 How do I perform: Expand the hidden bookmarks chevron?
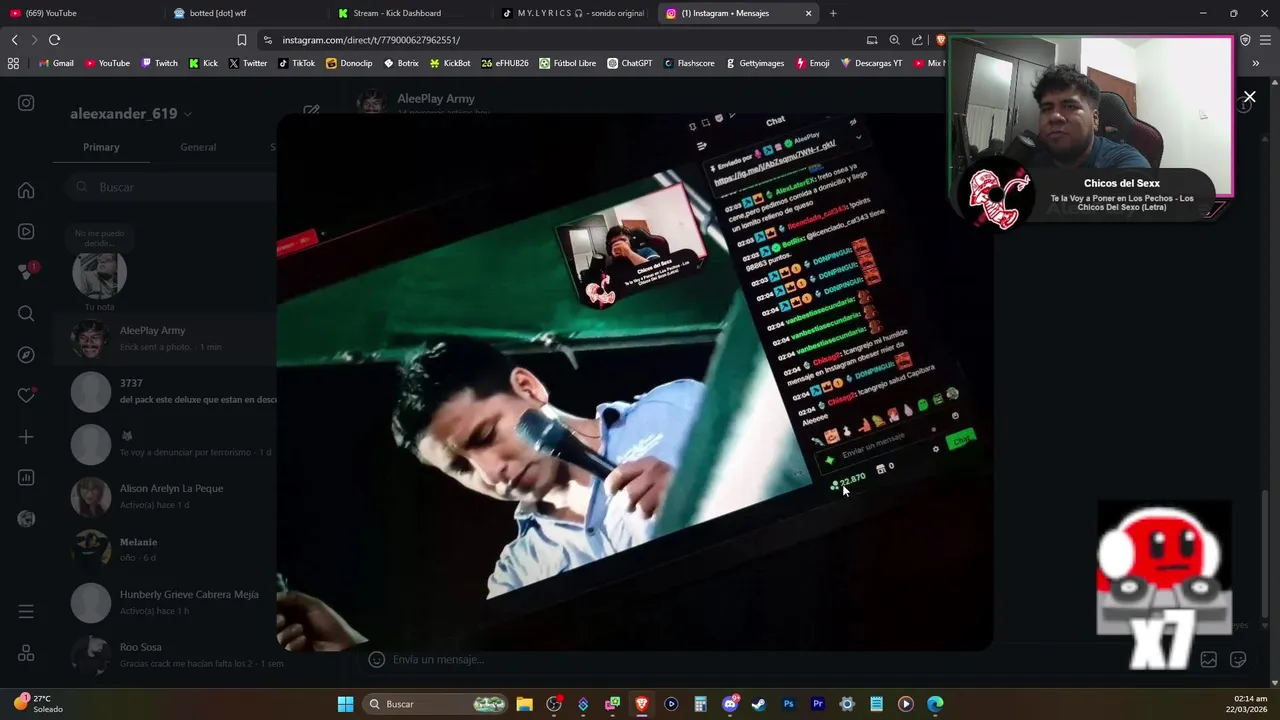[x=1255, y=63]
